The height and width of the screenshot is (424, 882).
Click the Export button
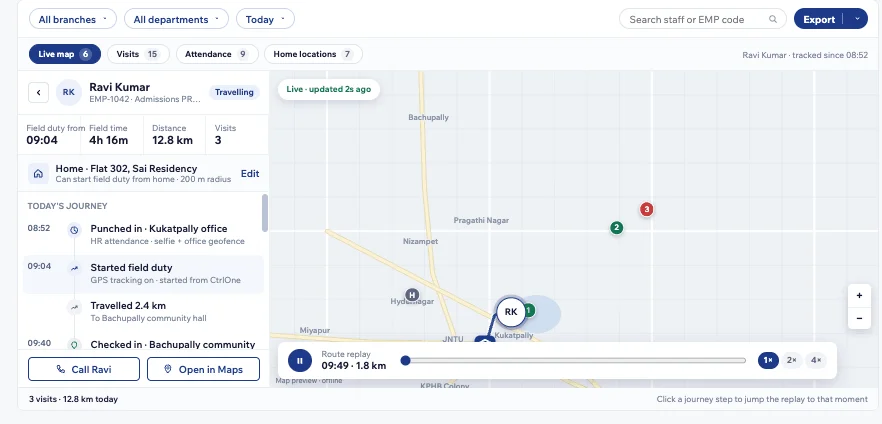818,19
